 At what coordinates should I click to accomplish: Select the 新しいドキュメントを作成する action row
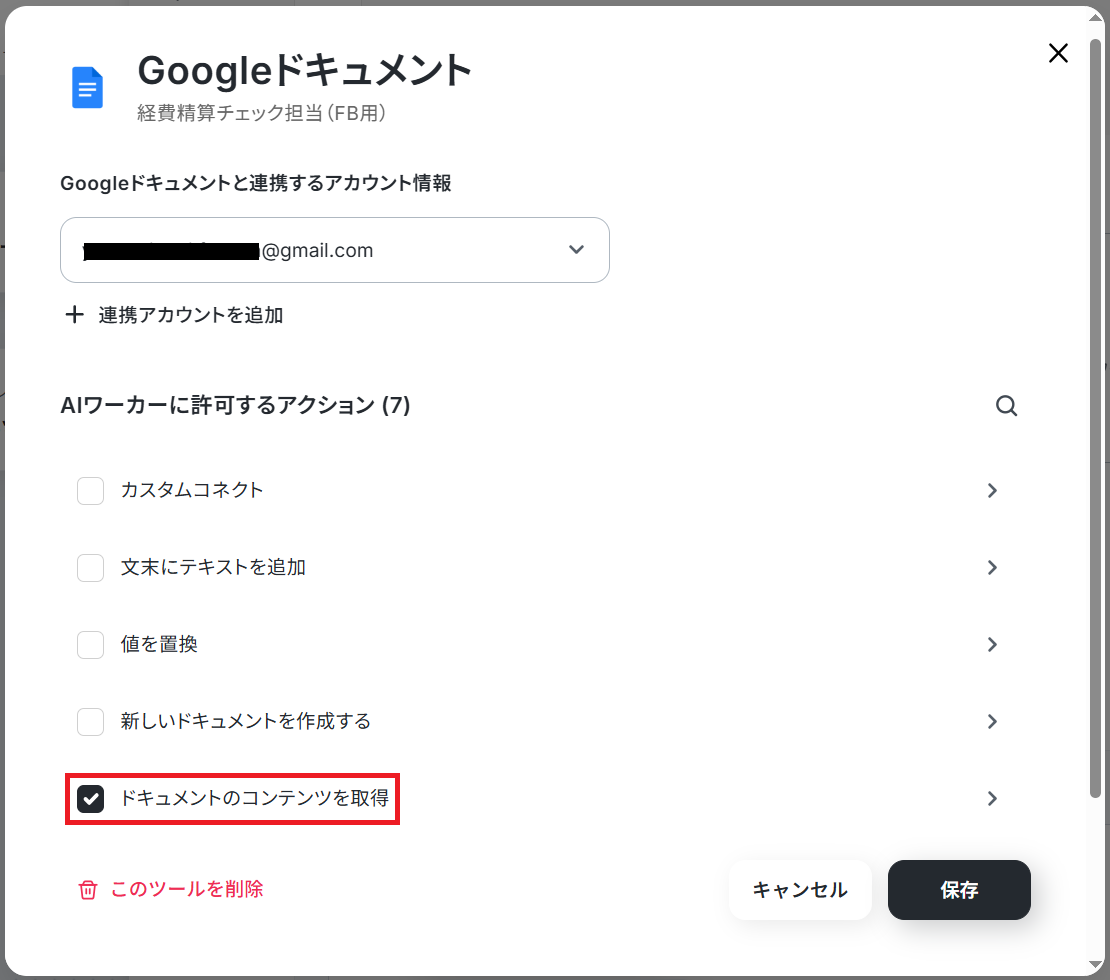coord(539,722)
